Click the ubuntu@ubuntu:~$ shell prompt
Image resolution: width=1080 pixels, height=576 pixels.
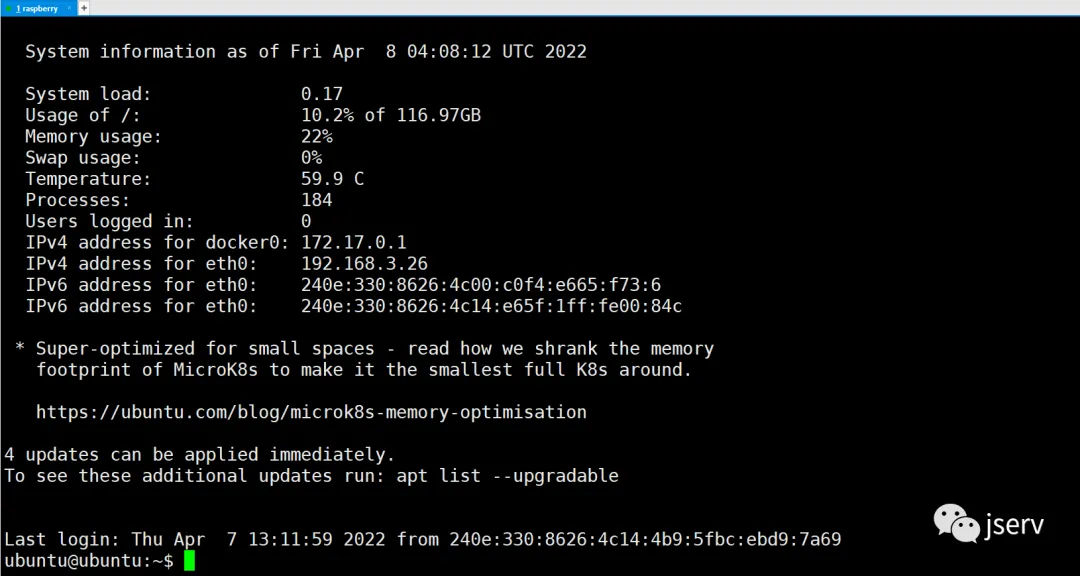pyautogui.click(x=89, y=561)
